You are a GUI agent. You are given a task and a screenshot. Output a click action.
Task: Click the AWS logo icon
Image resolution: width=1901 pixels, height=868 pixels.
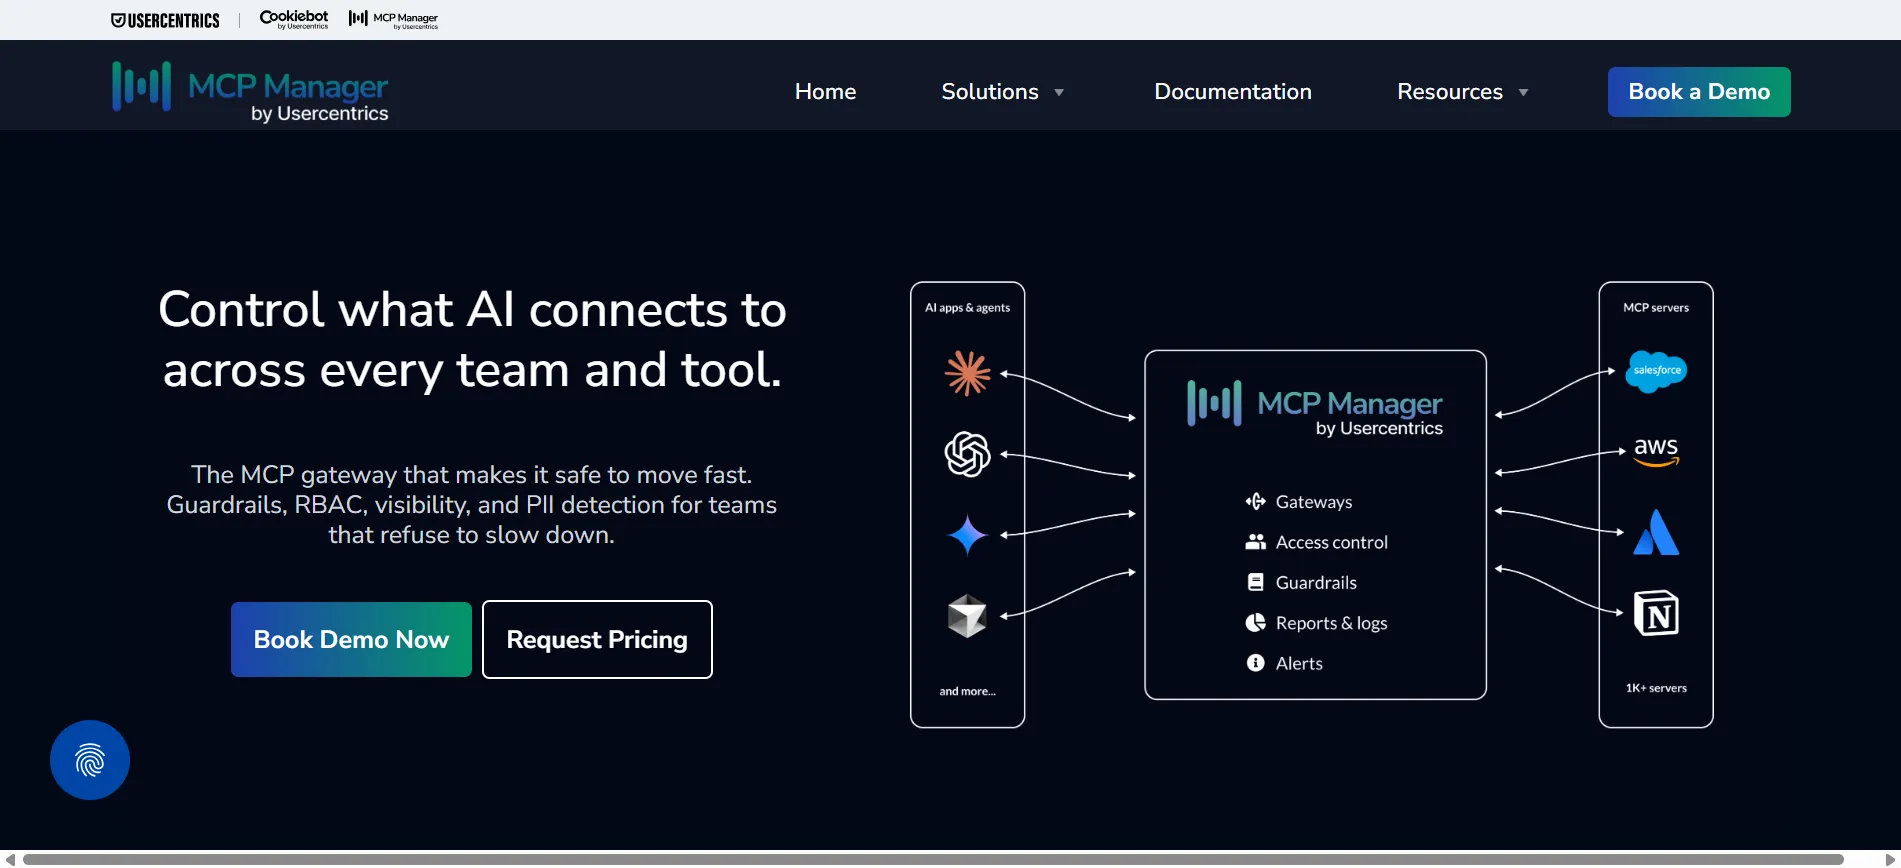(1656, 451)
